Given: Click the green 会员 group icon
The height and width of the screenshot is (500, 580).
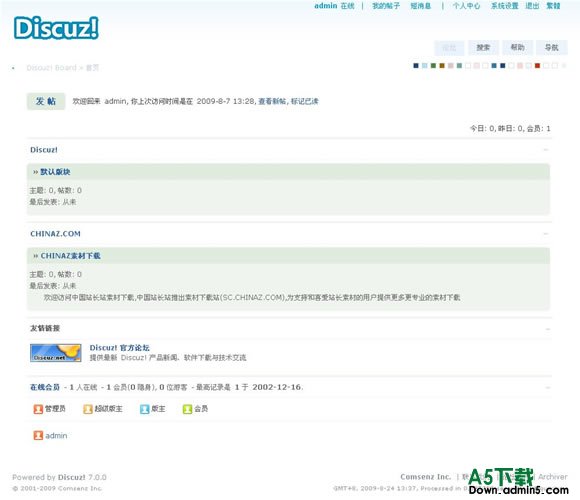Looking at the screenshot, I should (x=187, y=409).
